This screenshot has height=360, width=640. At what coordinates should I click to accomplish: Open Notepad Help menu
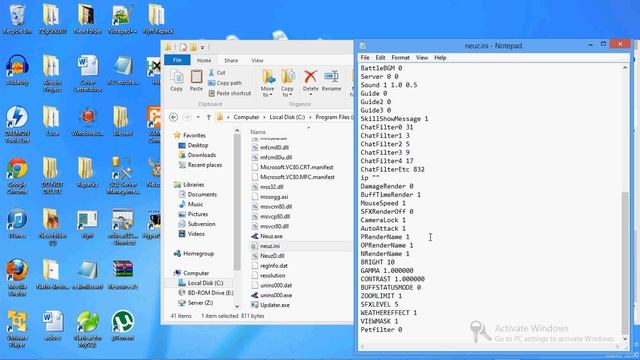[440, 58]
